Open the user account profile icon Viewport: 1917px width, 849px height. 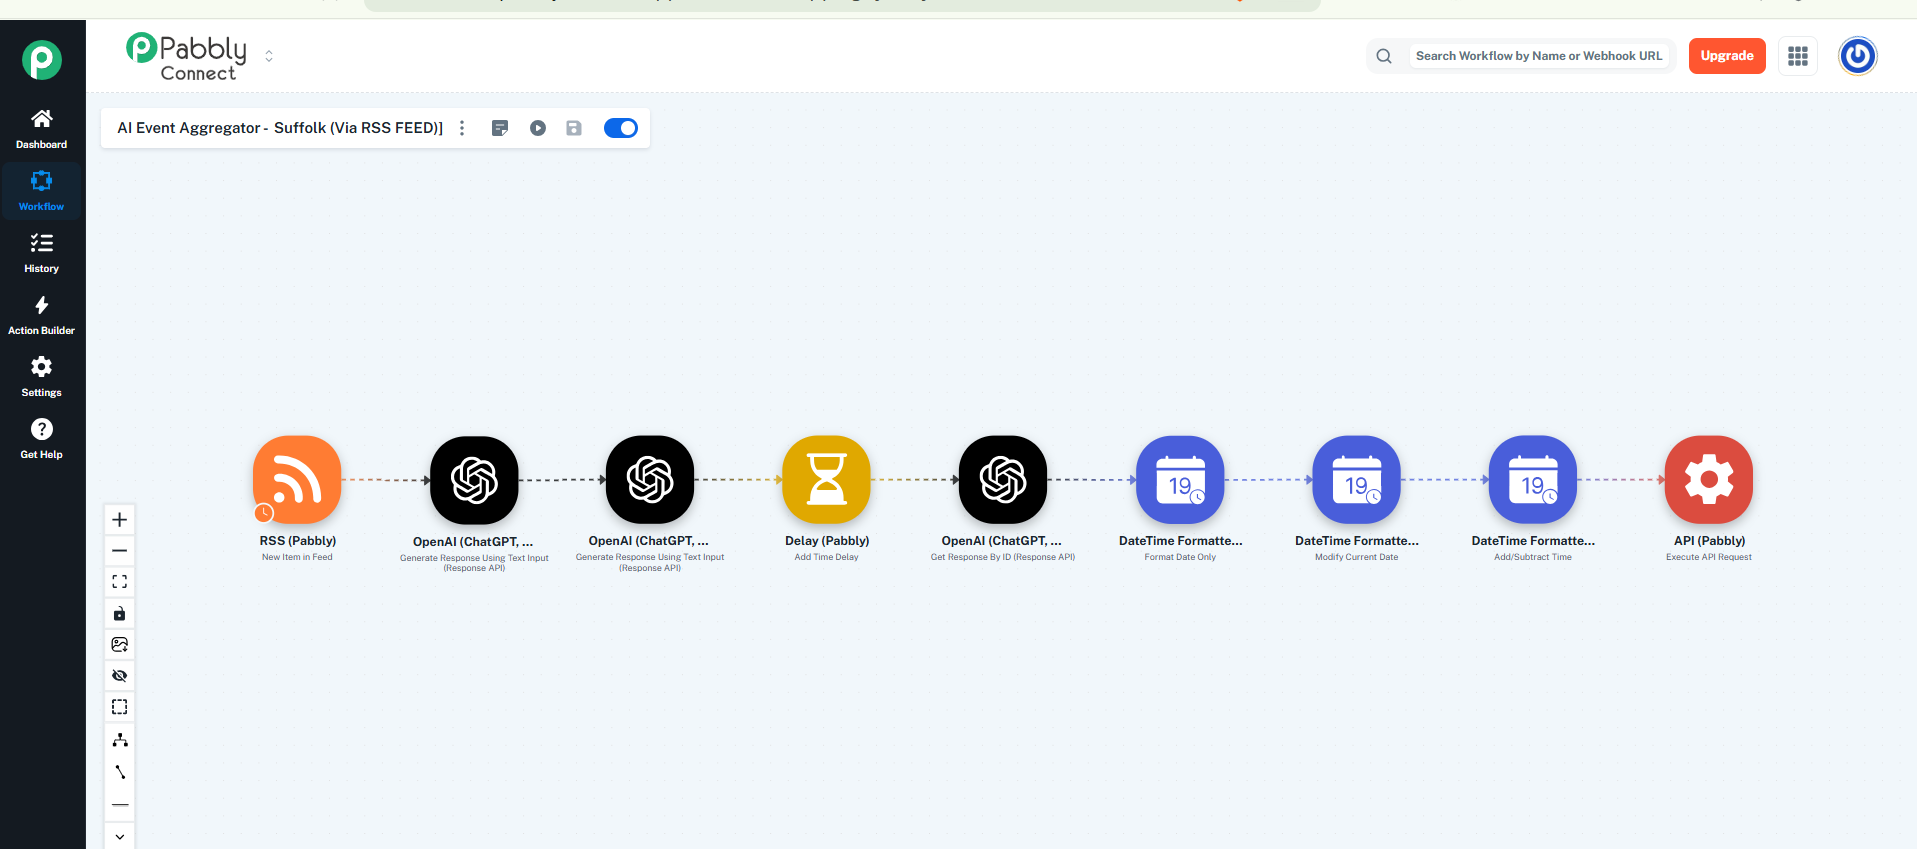coord(1858,56)
